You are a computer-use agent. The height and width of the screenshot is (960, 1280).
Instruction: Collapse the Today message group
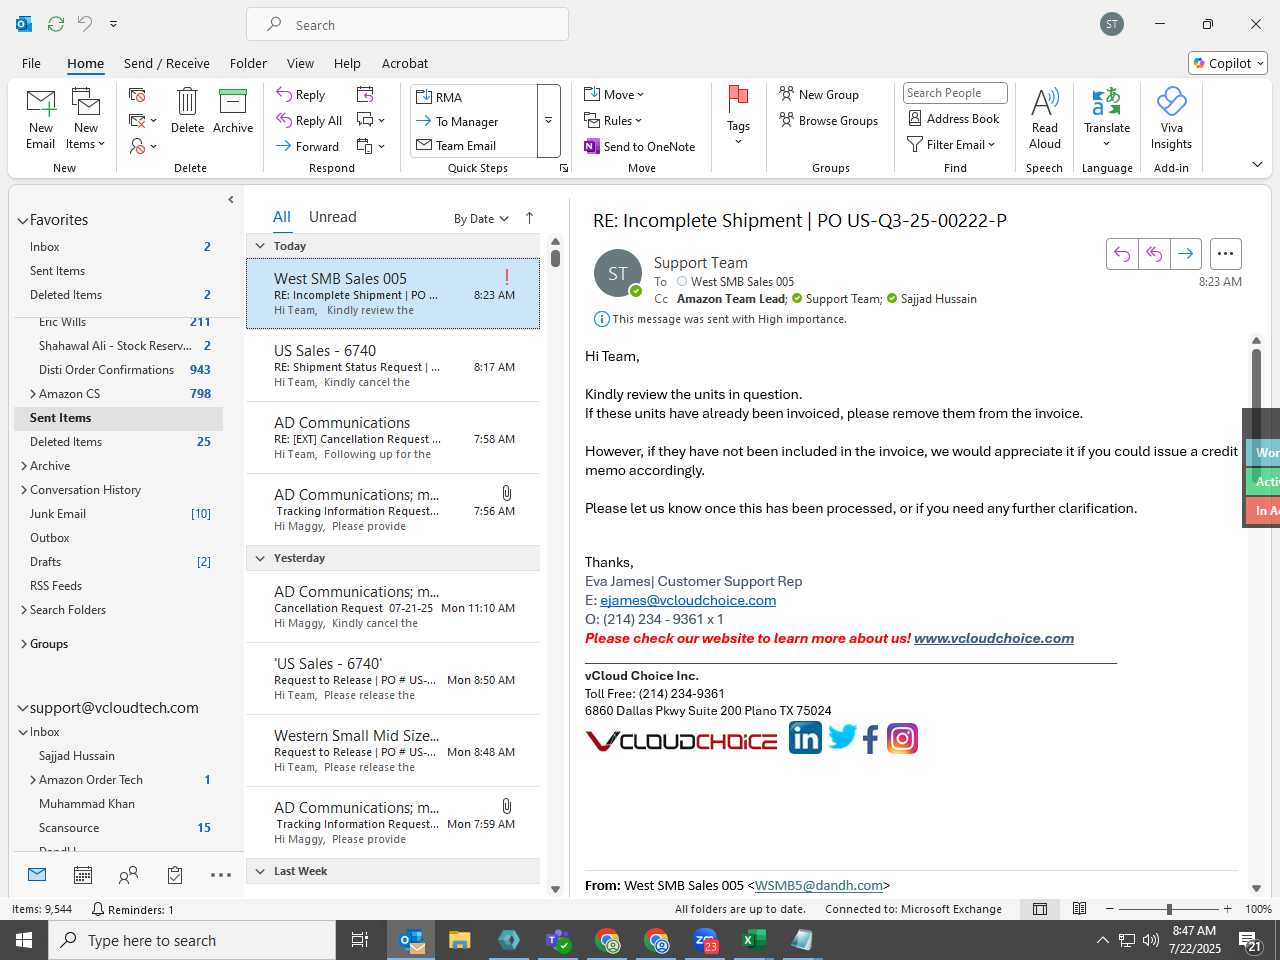coord(260,246)
